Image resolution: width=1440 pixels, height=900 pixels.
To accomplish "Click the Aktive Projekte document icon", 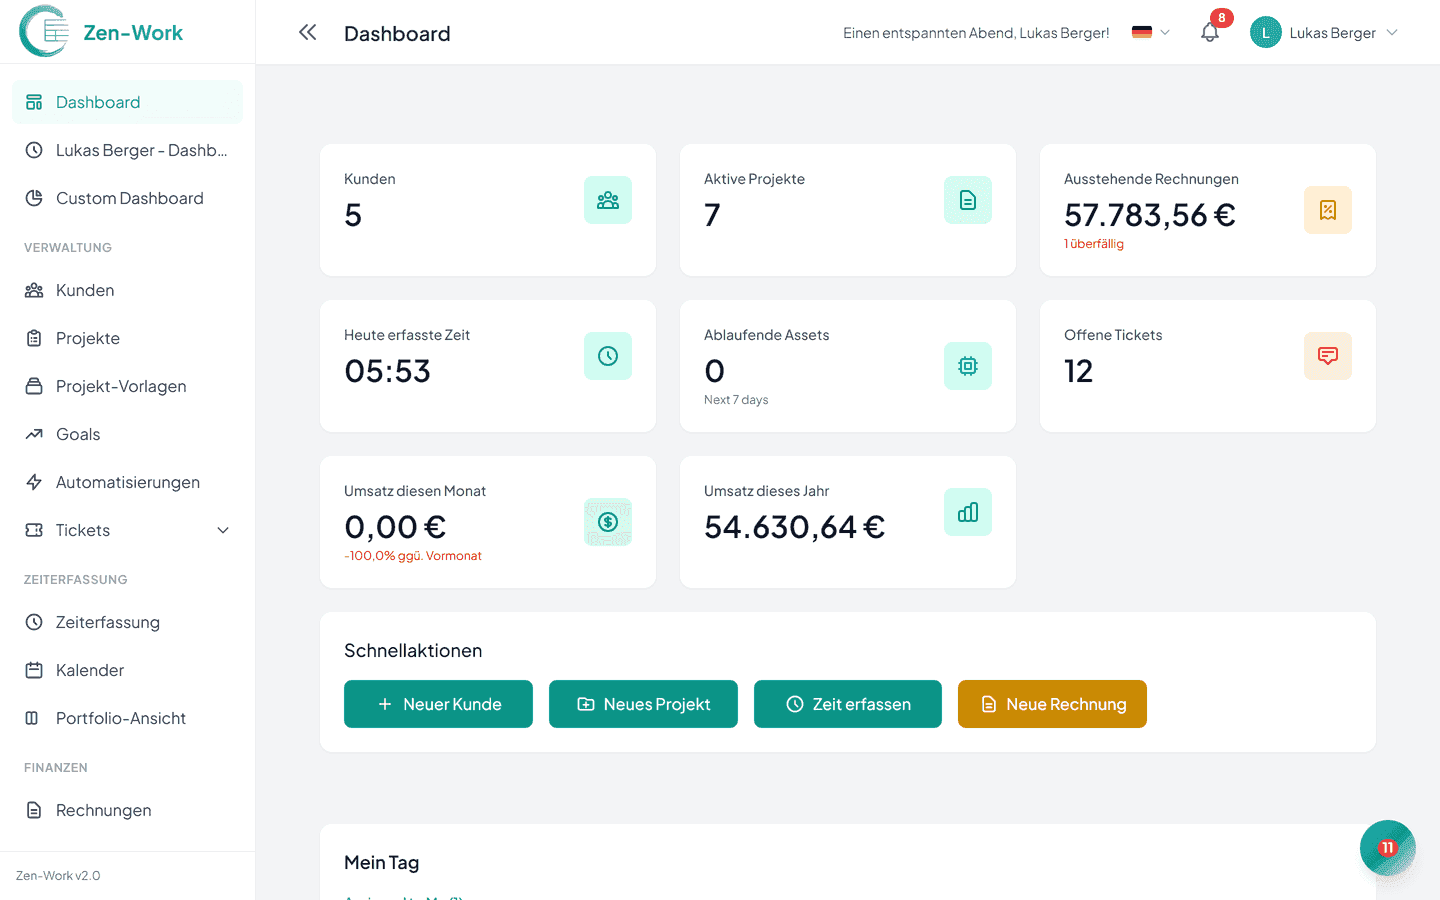I will click(968, 200).
